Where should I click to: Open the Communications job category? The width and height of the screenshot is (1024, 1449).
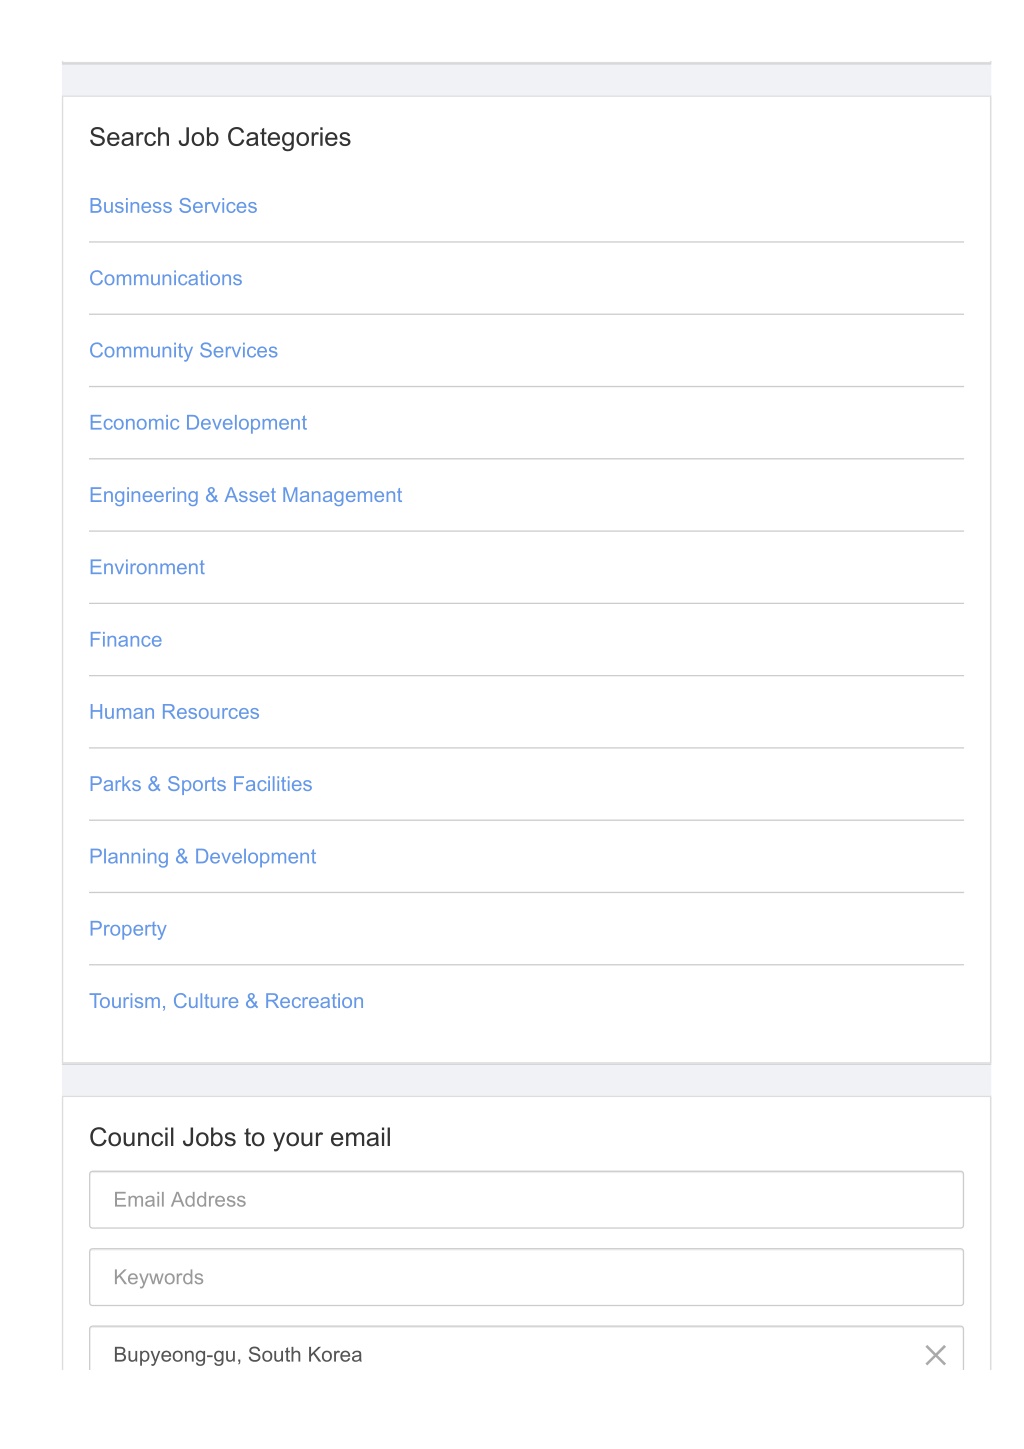166,278
